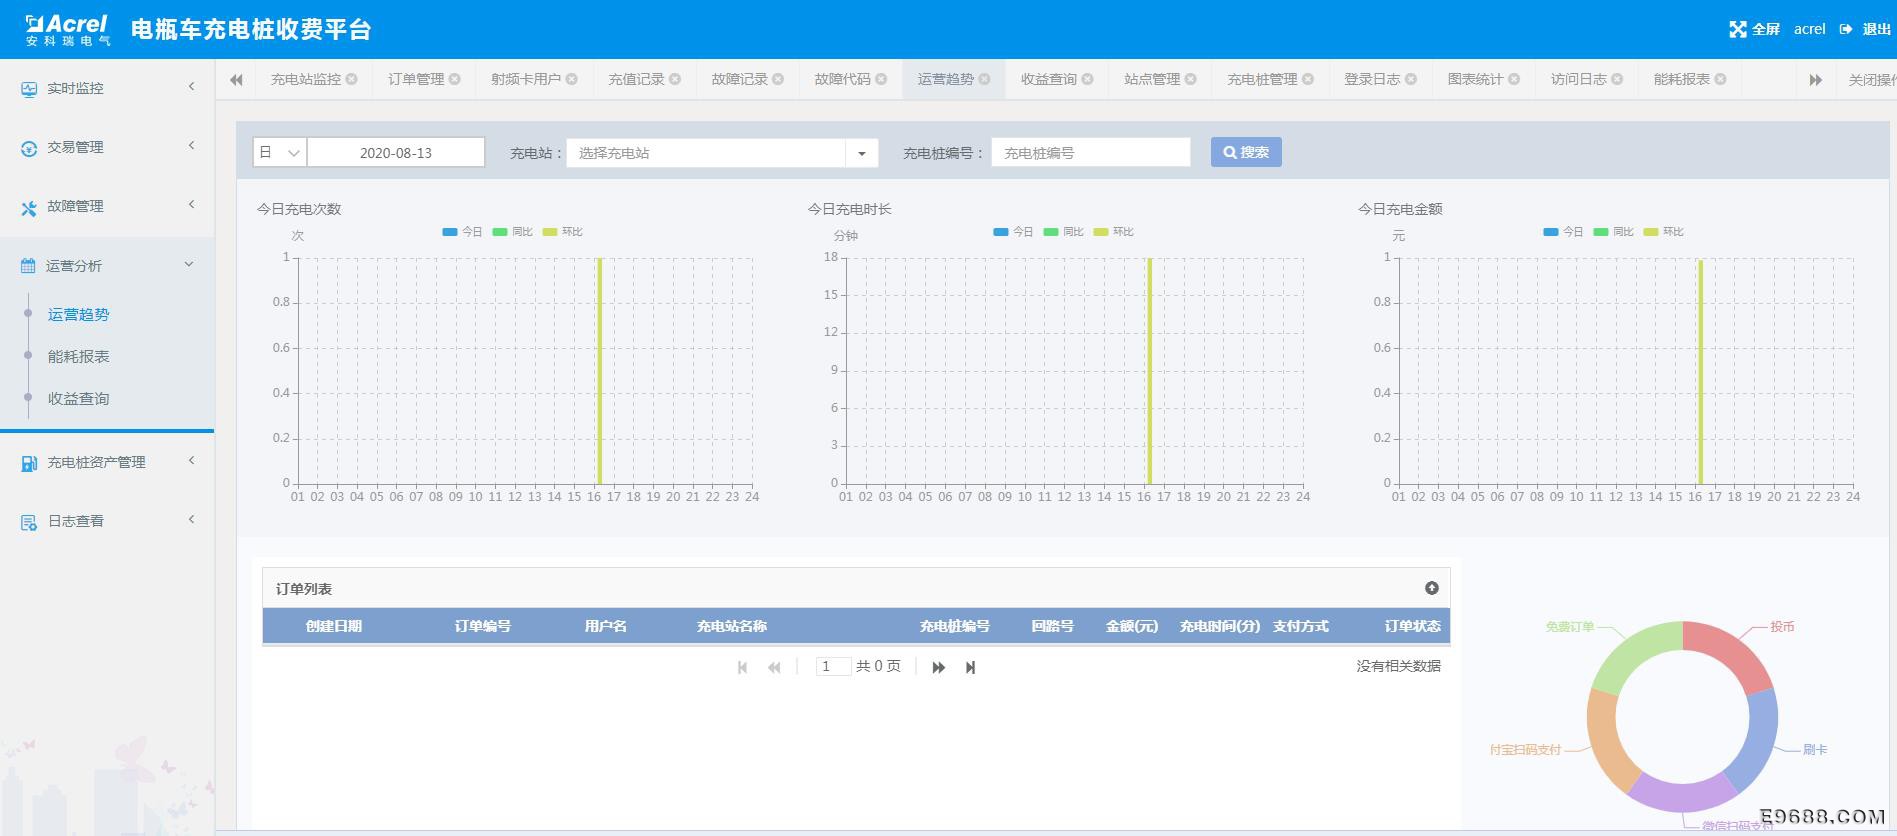Toggle 环比 legend in 今日充电次数 chart
The width and height of the screenshot is (1897, 836).
[x=562, y=232]
